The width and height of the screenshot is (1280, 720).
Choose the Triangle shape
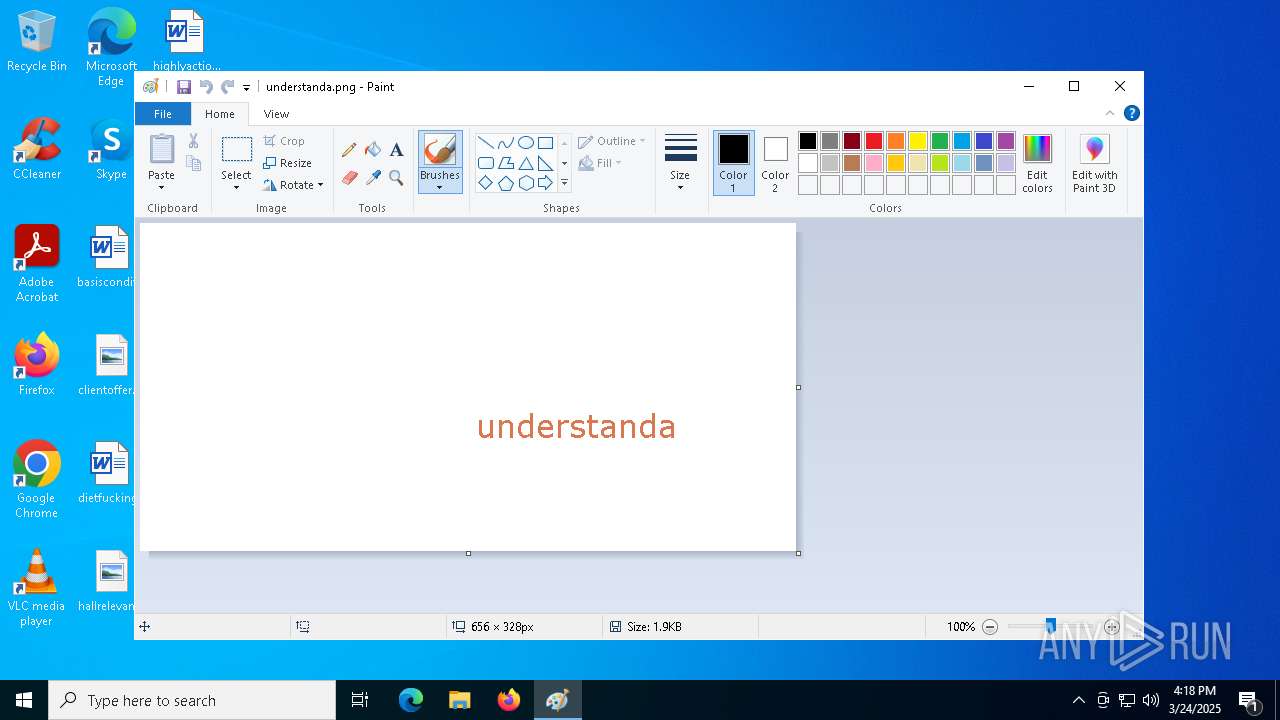click(525, 163)
